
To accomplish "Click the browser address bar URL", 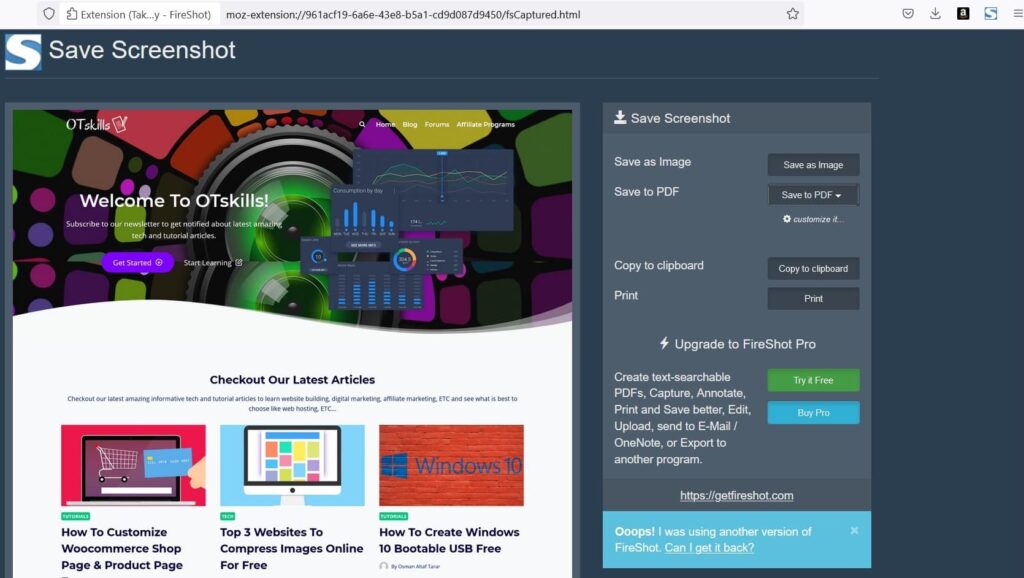I will point(403,14).
